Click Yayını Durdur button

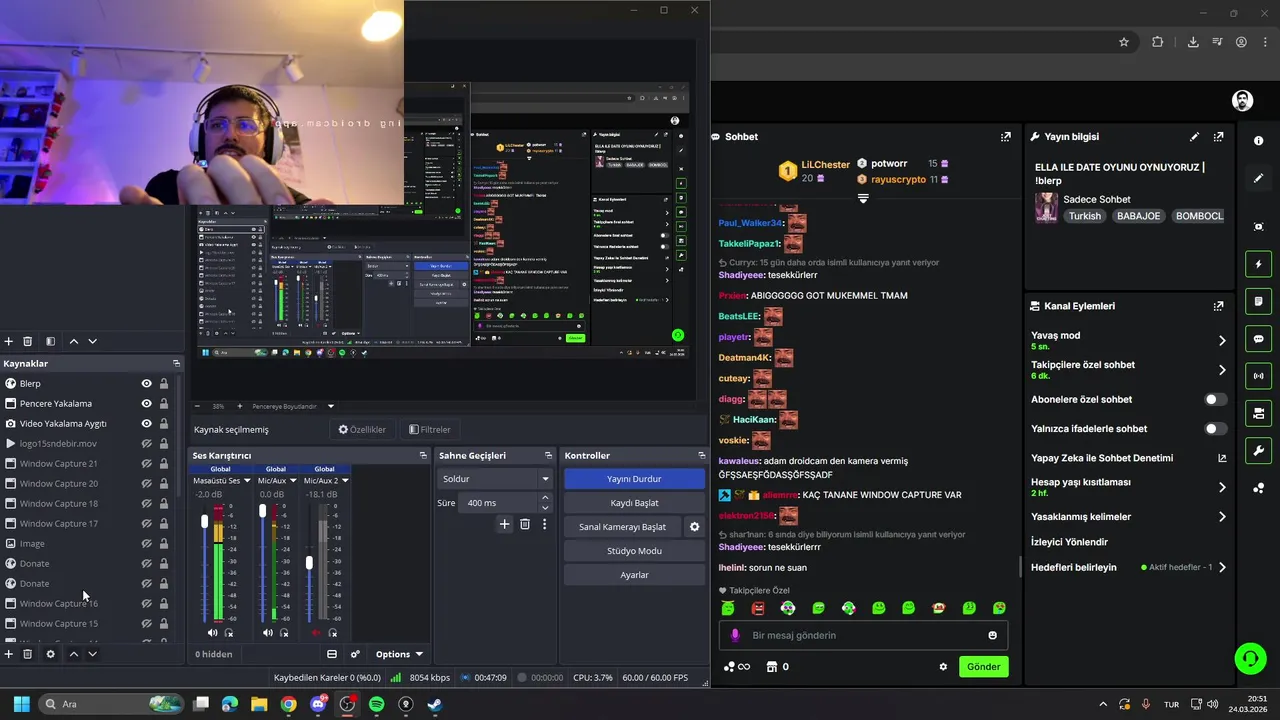[x=634, y=479]
